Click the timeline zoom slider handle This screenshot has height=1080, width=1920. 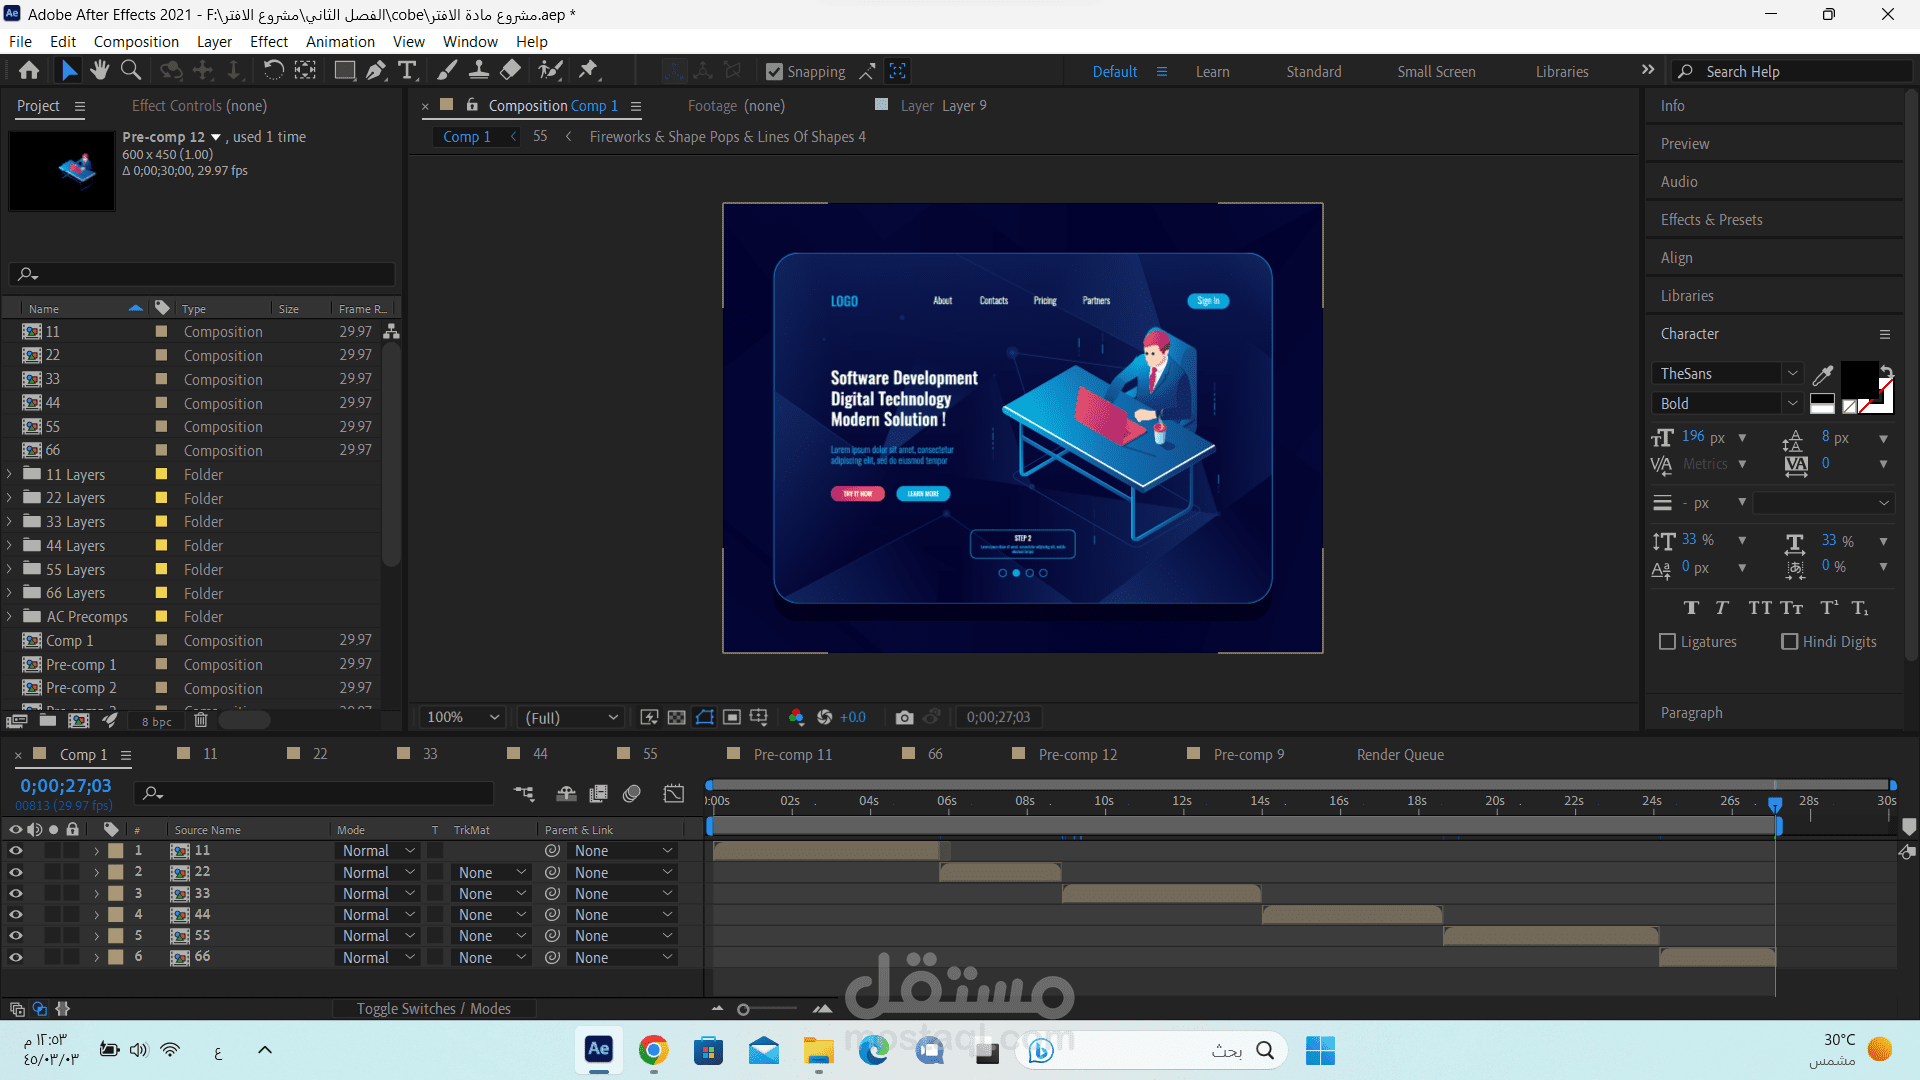point(743,1010)
